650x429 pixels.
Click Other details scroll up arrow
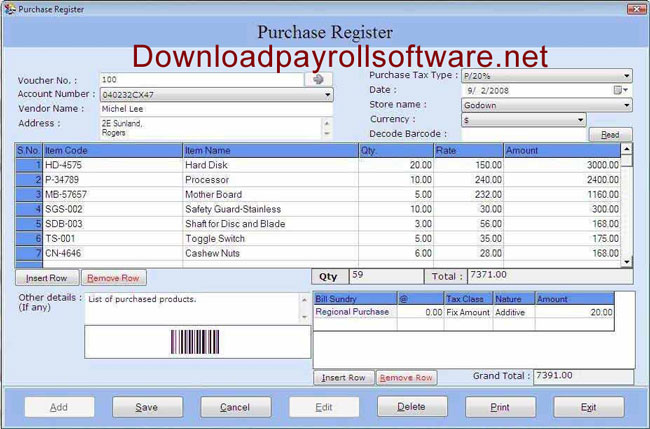point(305,299)
